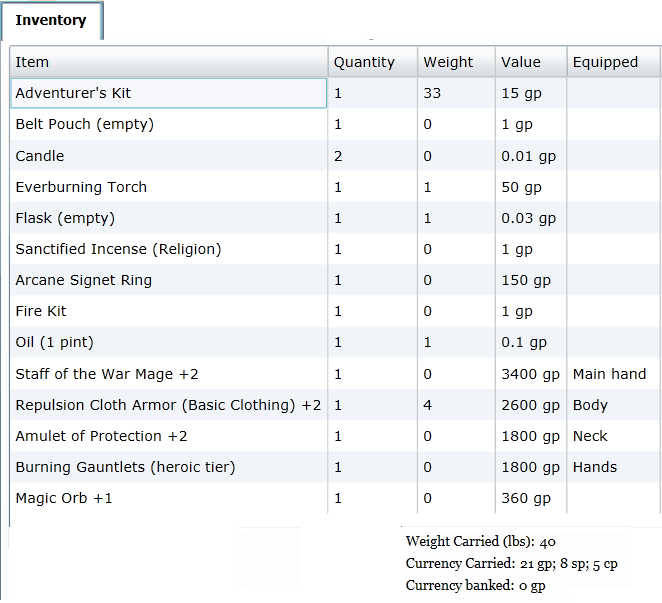This screenshot has height=603, width=662.
Task: Click Repulsion Cloth Armor item row
Action: (x=168, y=405)
